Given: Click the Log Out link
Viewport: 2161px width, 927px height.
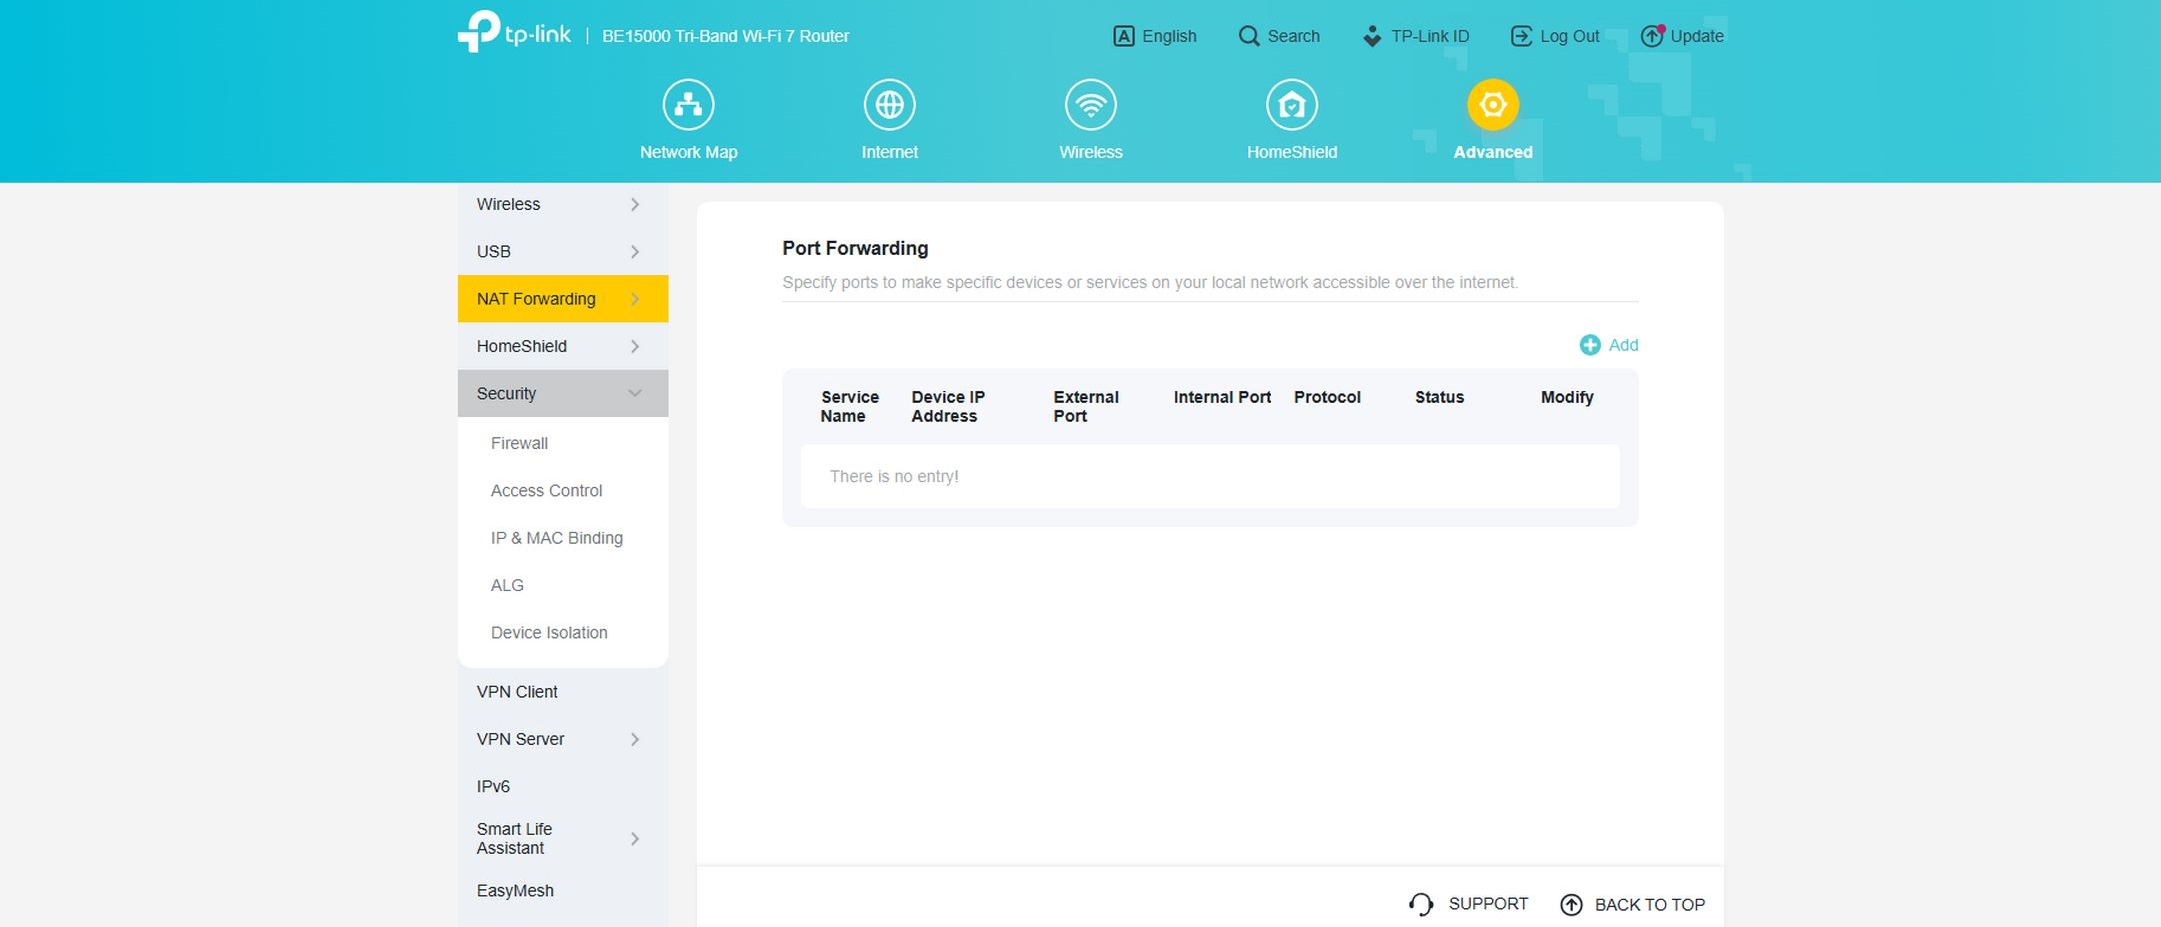Looking at the screenshot, I should [1555, 36].
